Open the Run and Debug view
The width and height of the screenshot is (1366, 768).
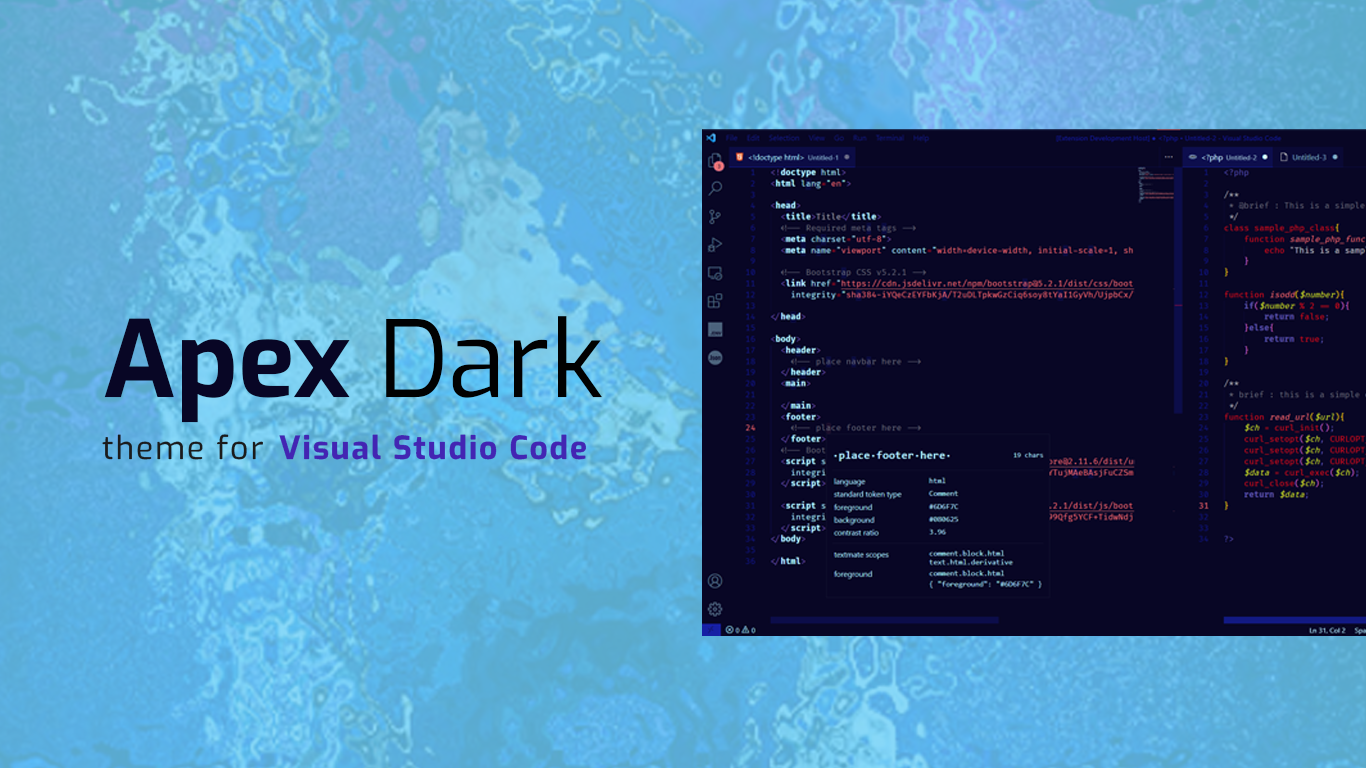(715, 244)
